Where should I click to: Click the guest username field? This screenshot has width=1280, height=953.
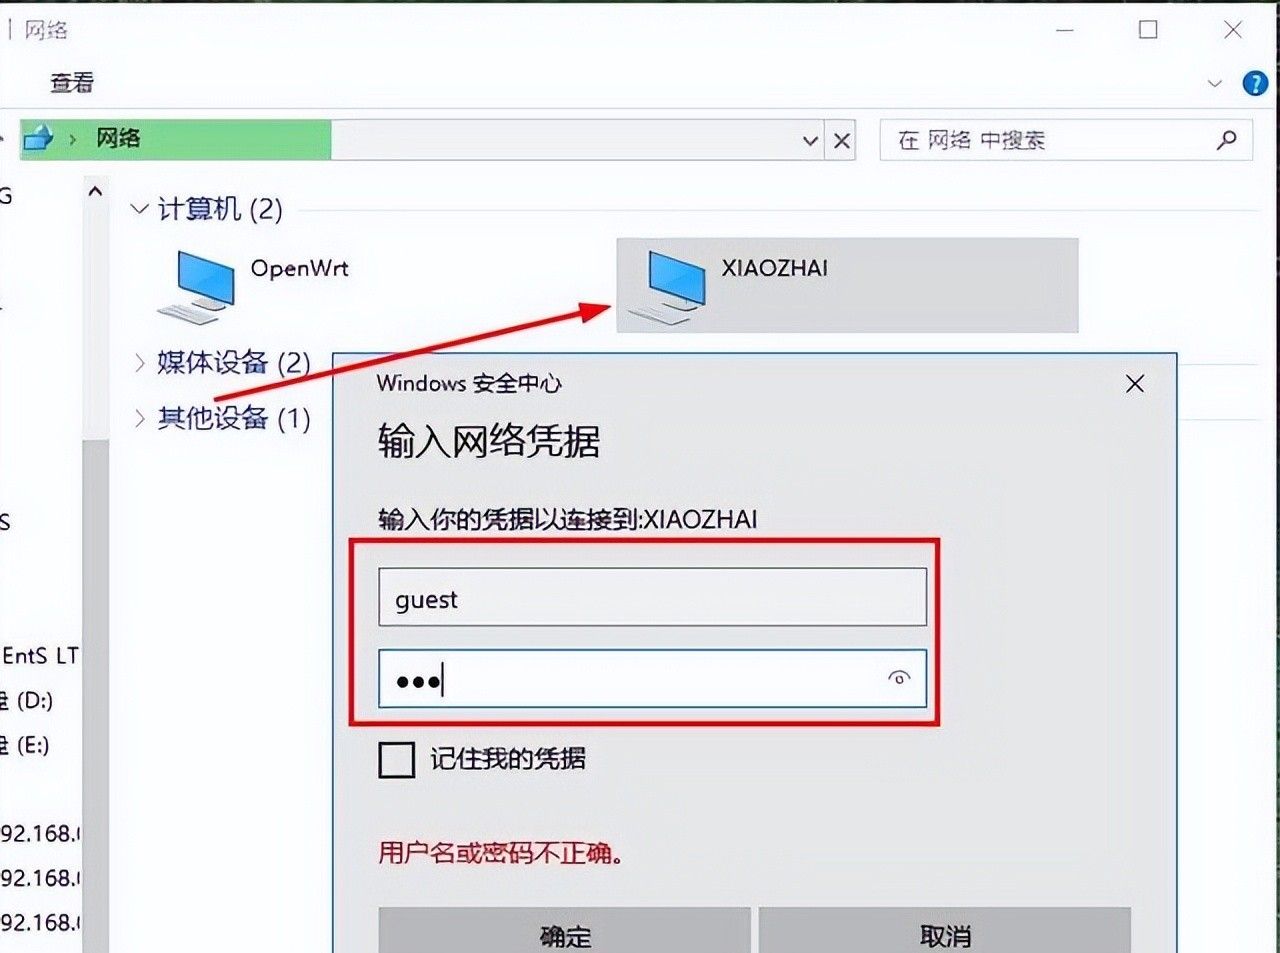652,598
